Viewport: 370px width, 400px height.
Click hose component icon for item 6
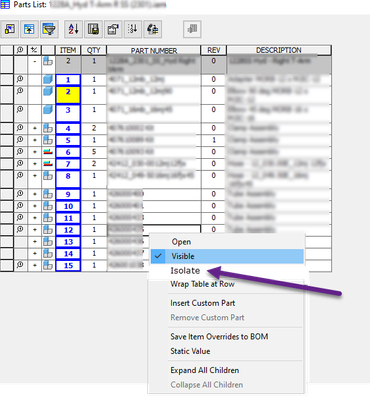click(48, 152)
